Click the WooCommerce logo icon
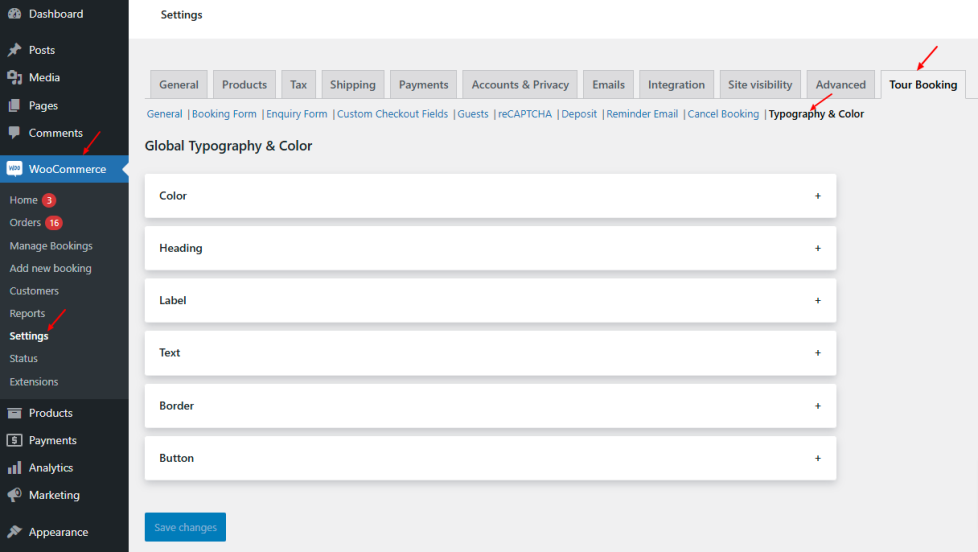 click(14, 169)
